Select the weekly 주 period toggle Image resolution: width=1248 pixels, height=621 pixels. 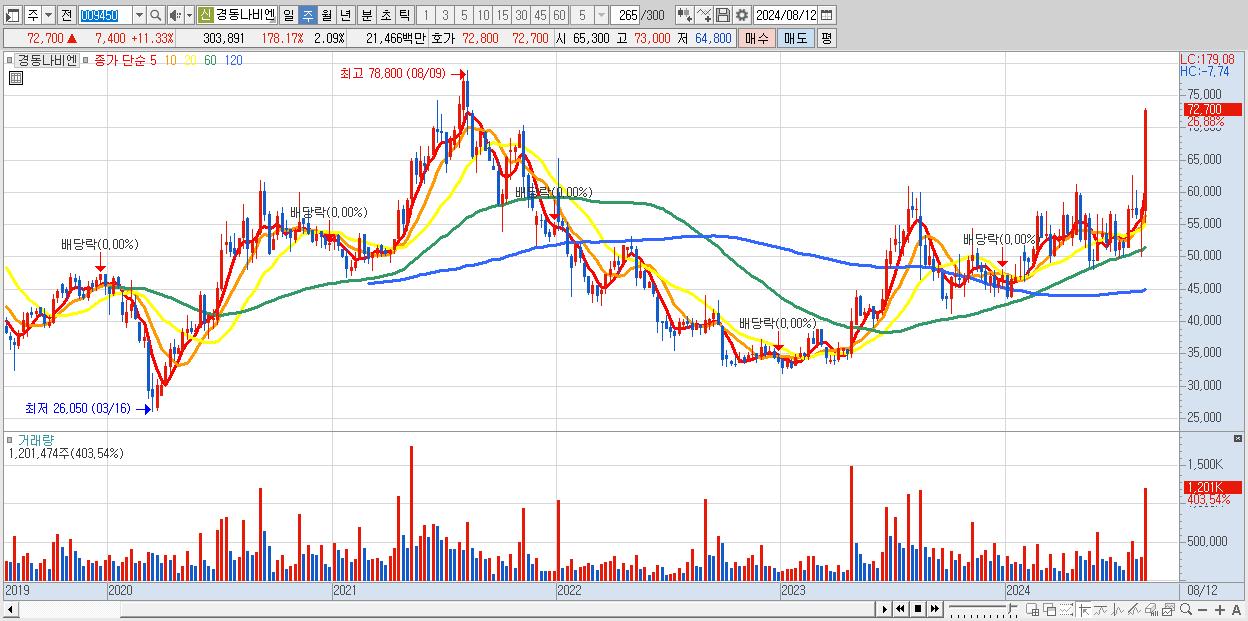307,15
